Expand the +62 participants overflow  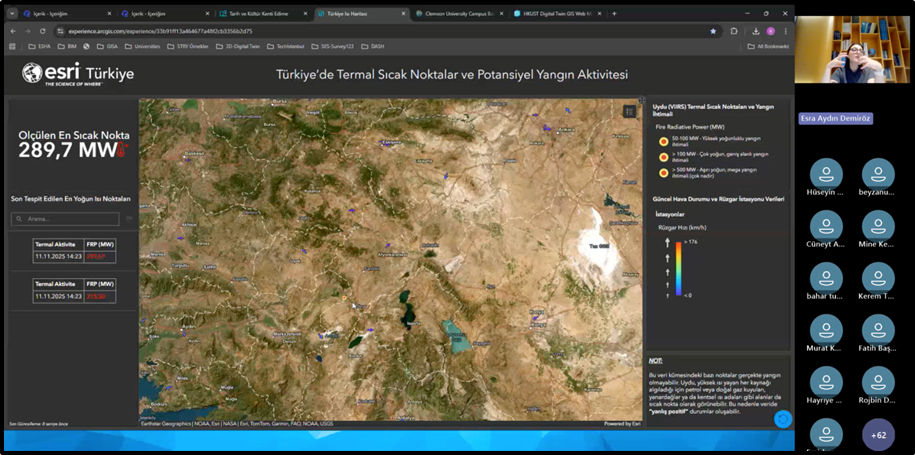[878, 435]
